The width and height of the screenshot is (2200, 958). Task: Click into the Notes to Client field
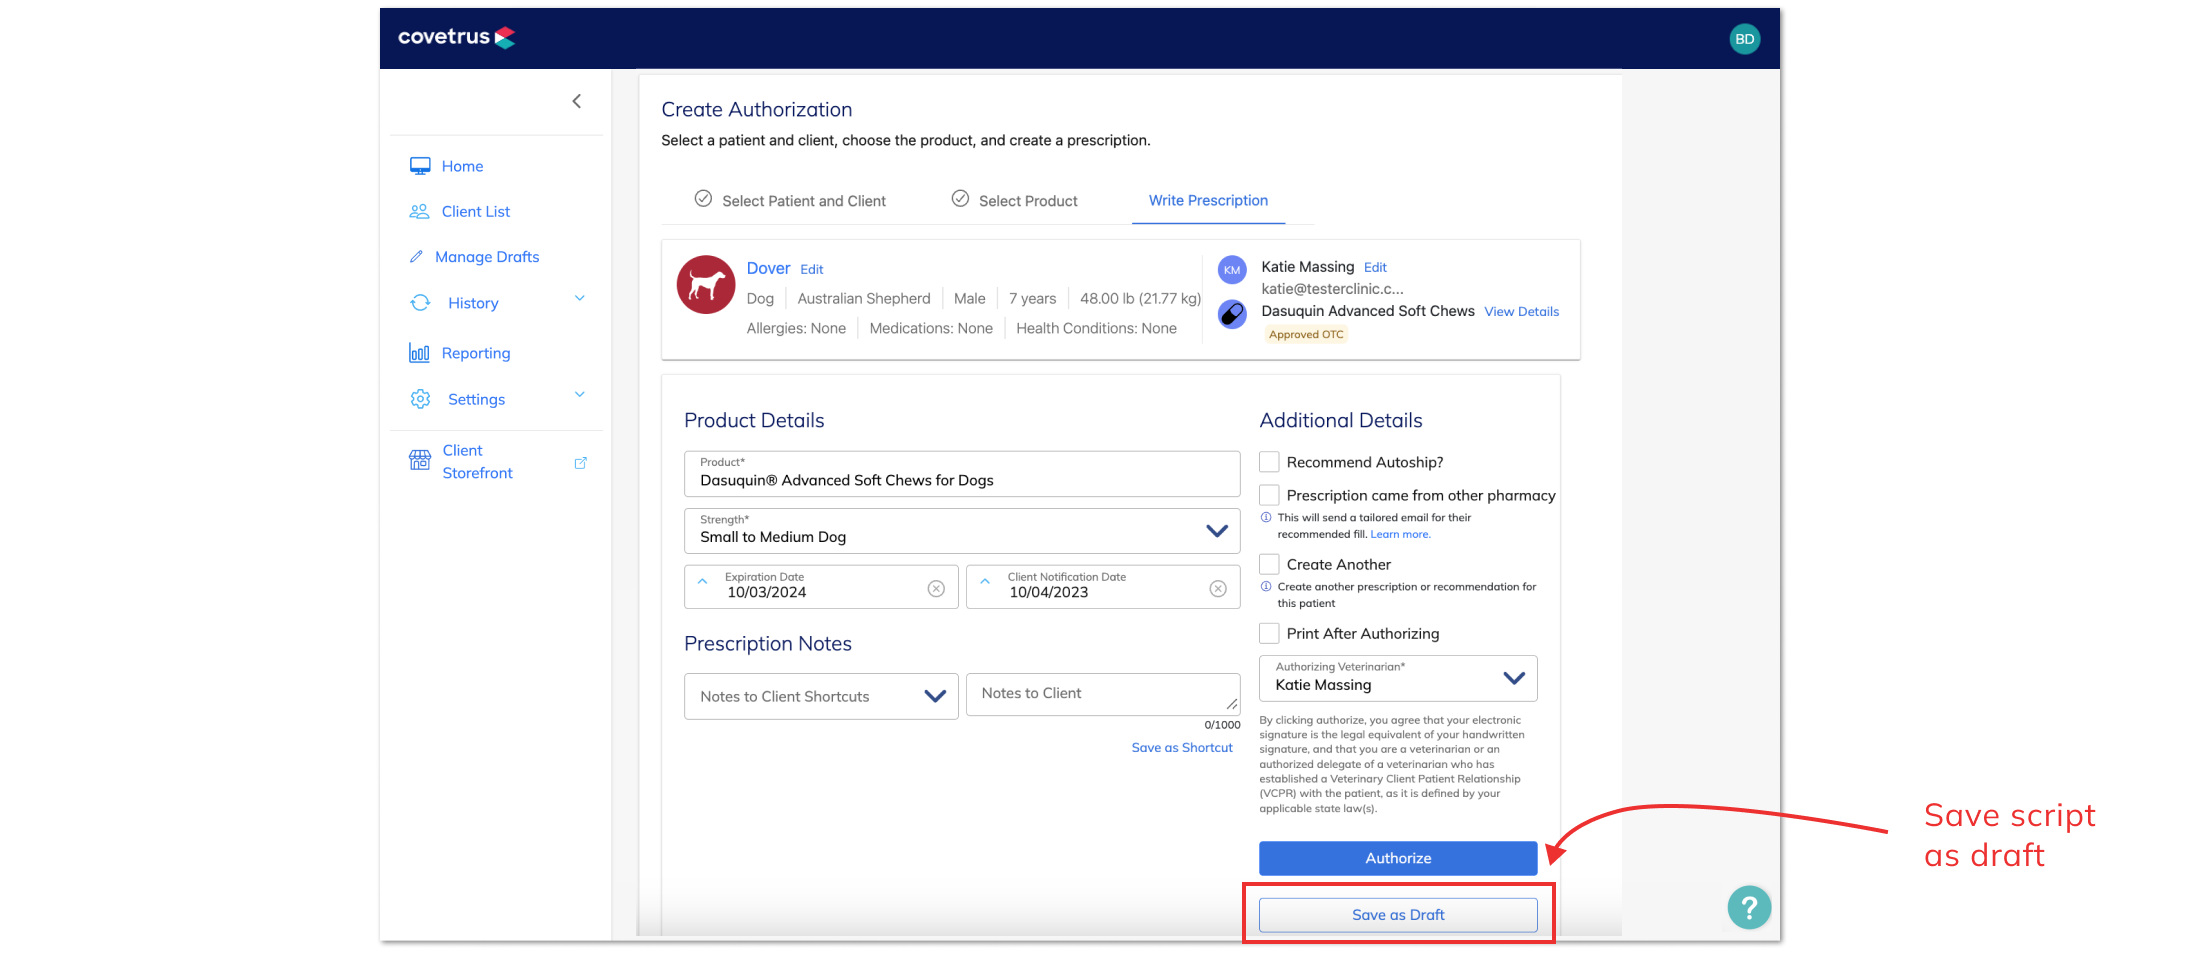click(1103, 694)
